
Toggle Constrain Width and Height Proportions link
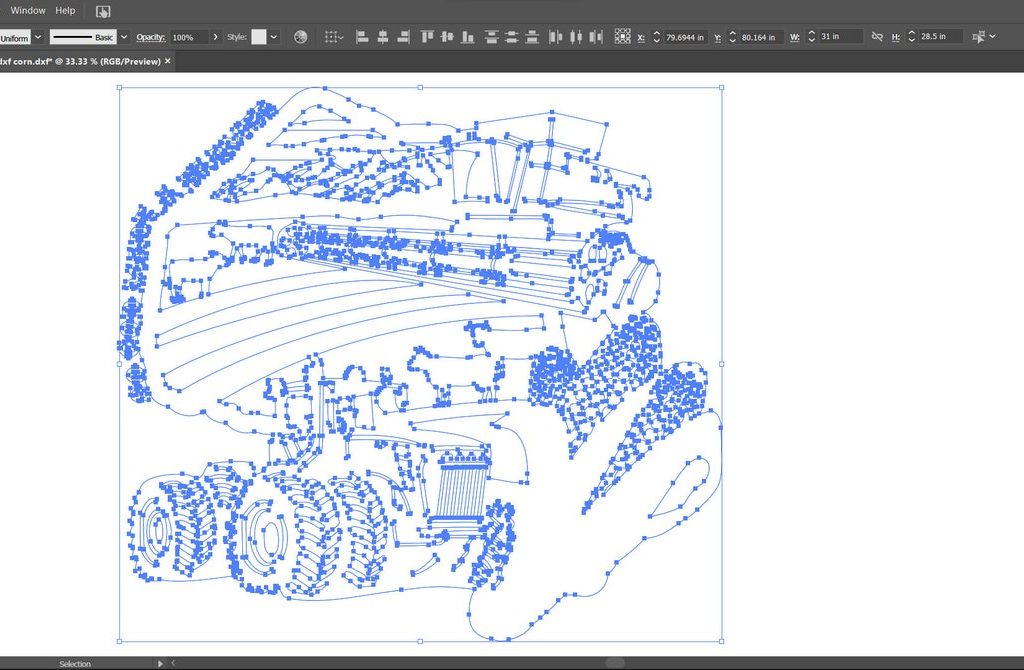tap(877, 37)
